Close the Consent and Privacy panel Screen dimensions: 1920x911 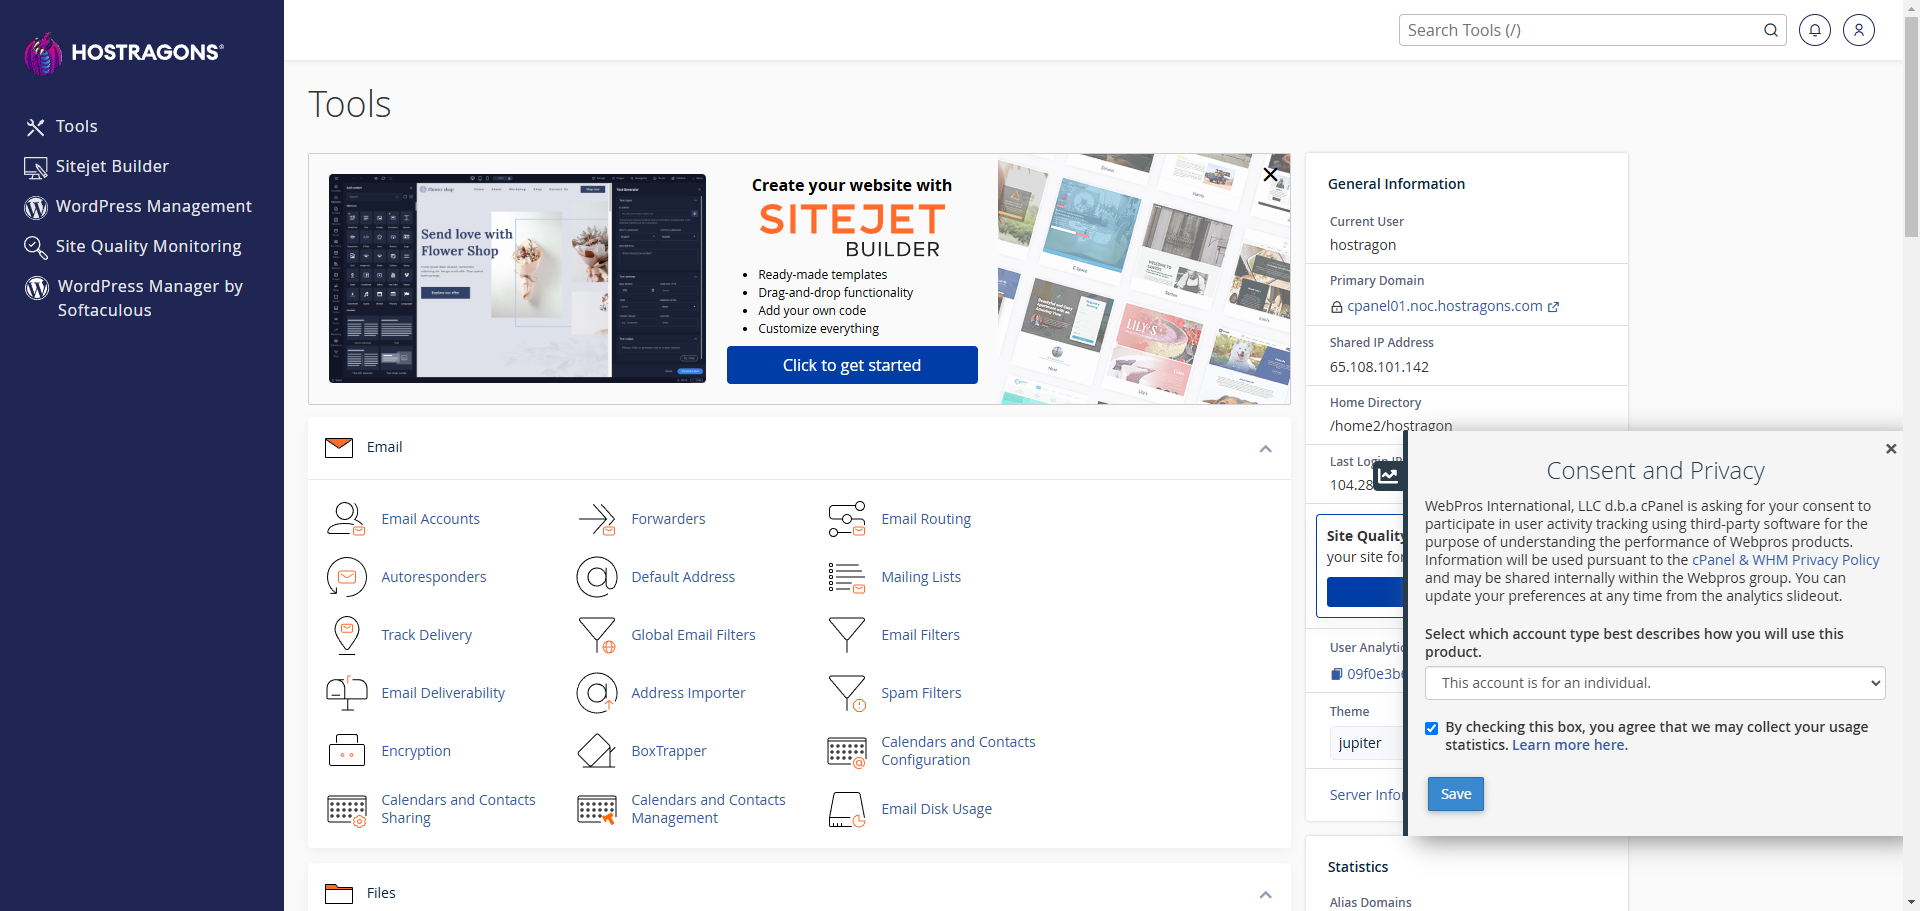(1890, 449)
